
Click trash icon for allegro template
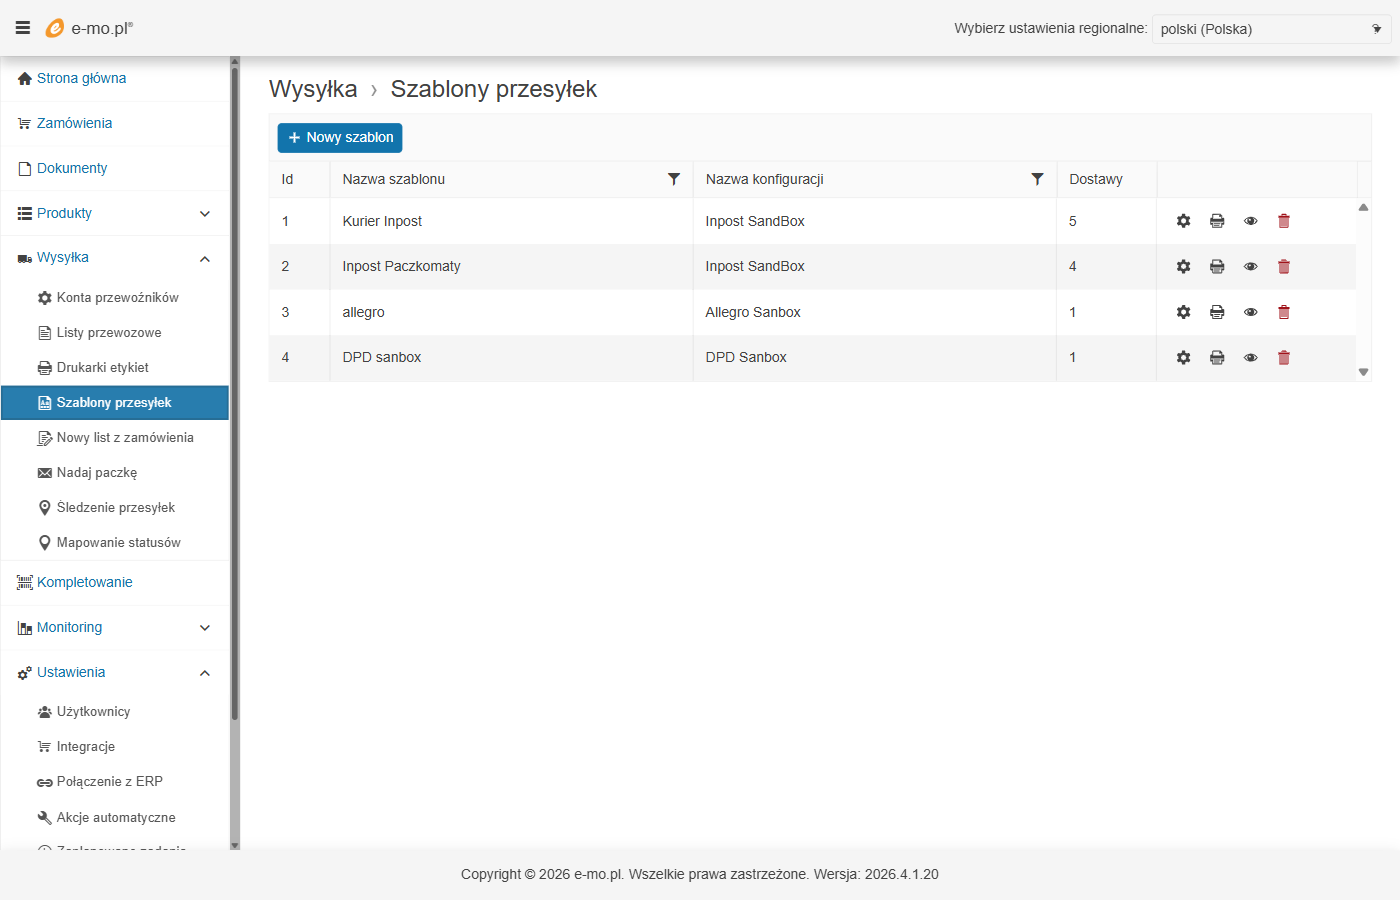coord(1284,312)
